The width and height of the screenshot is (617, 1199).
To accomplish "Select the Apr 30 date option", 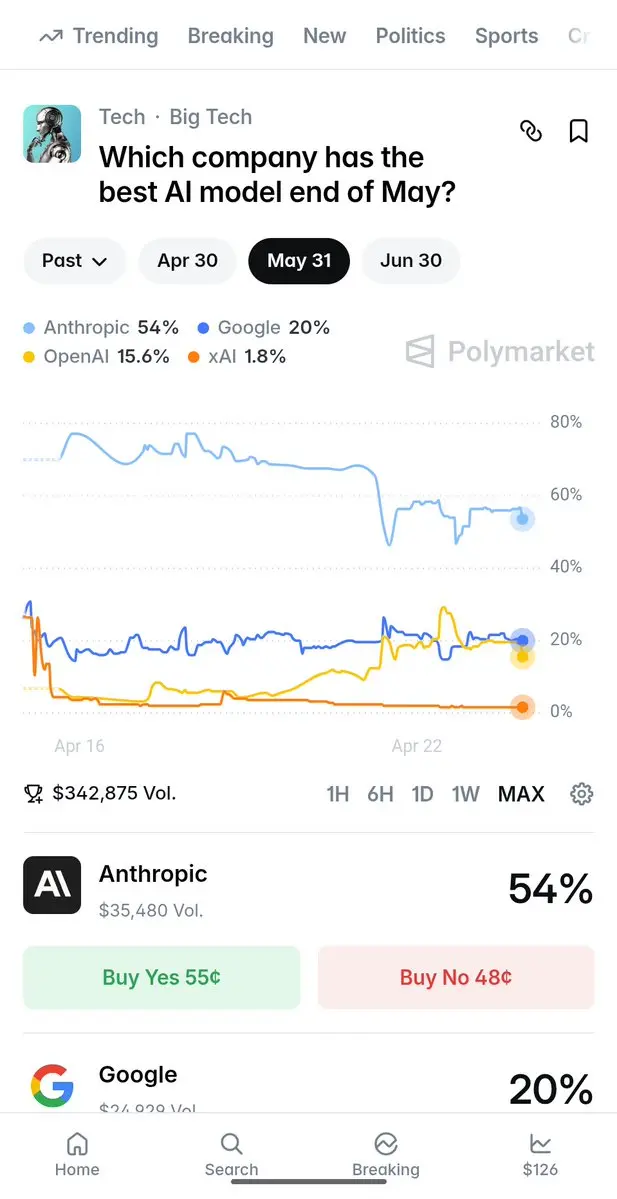I will tap(187, 261).
